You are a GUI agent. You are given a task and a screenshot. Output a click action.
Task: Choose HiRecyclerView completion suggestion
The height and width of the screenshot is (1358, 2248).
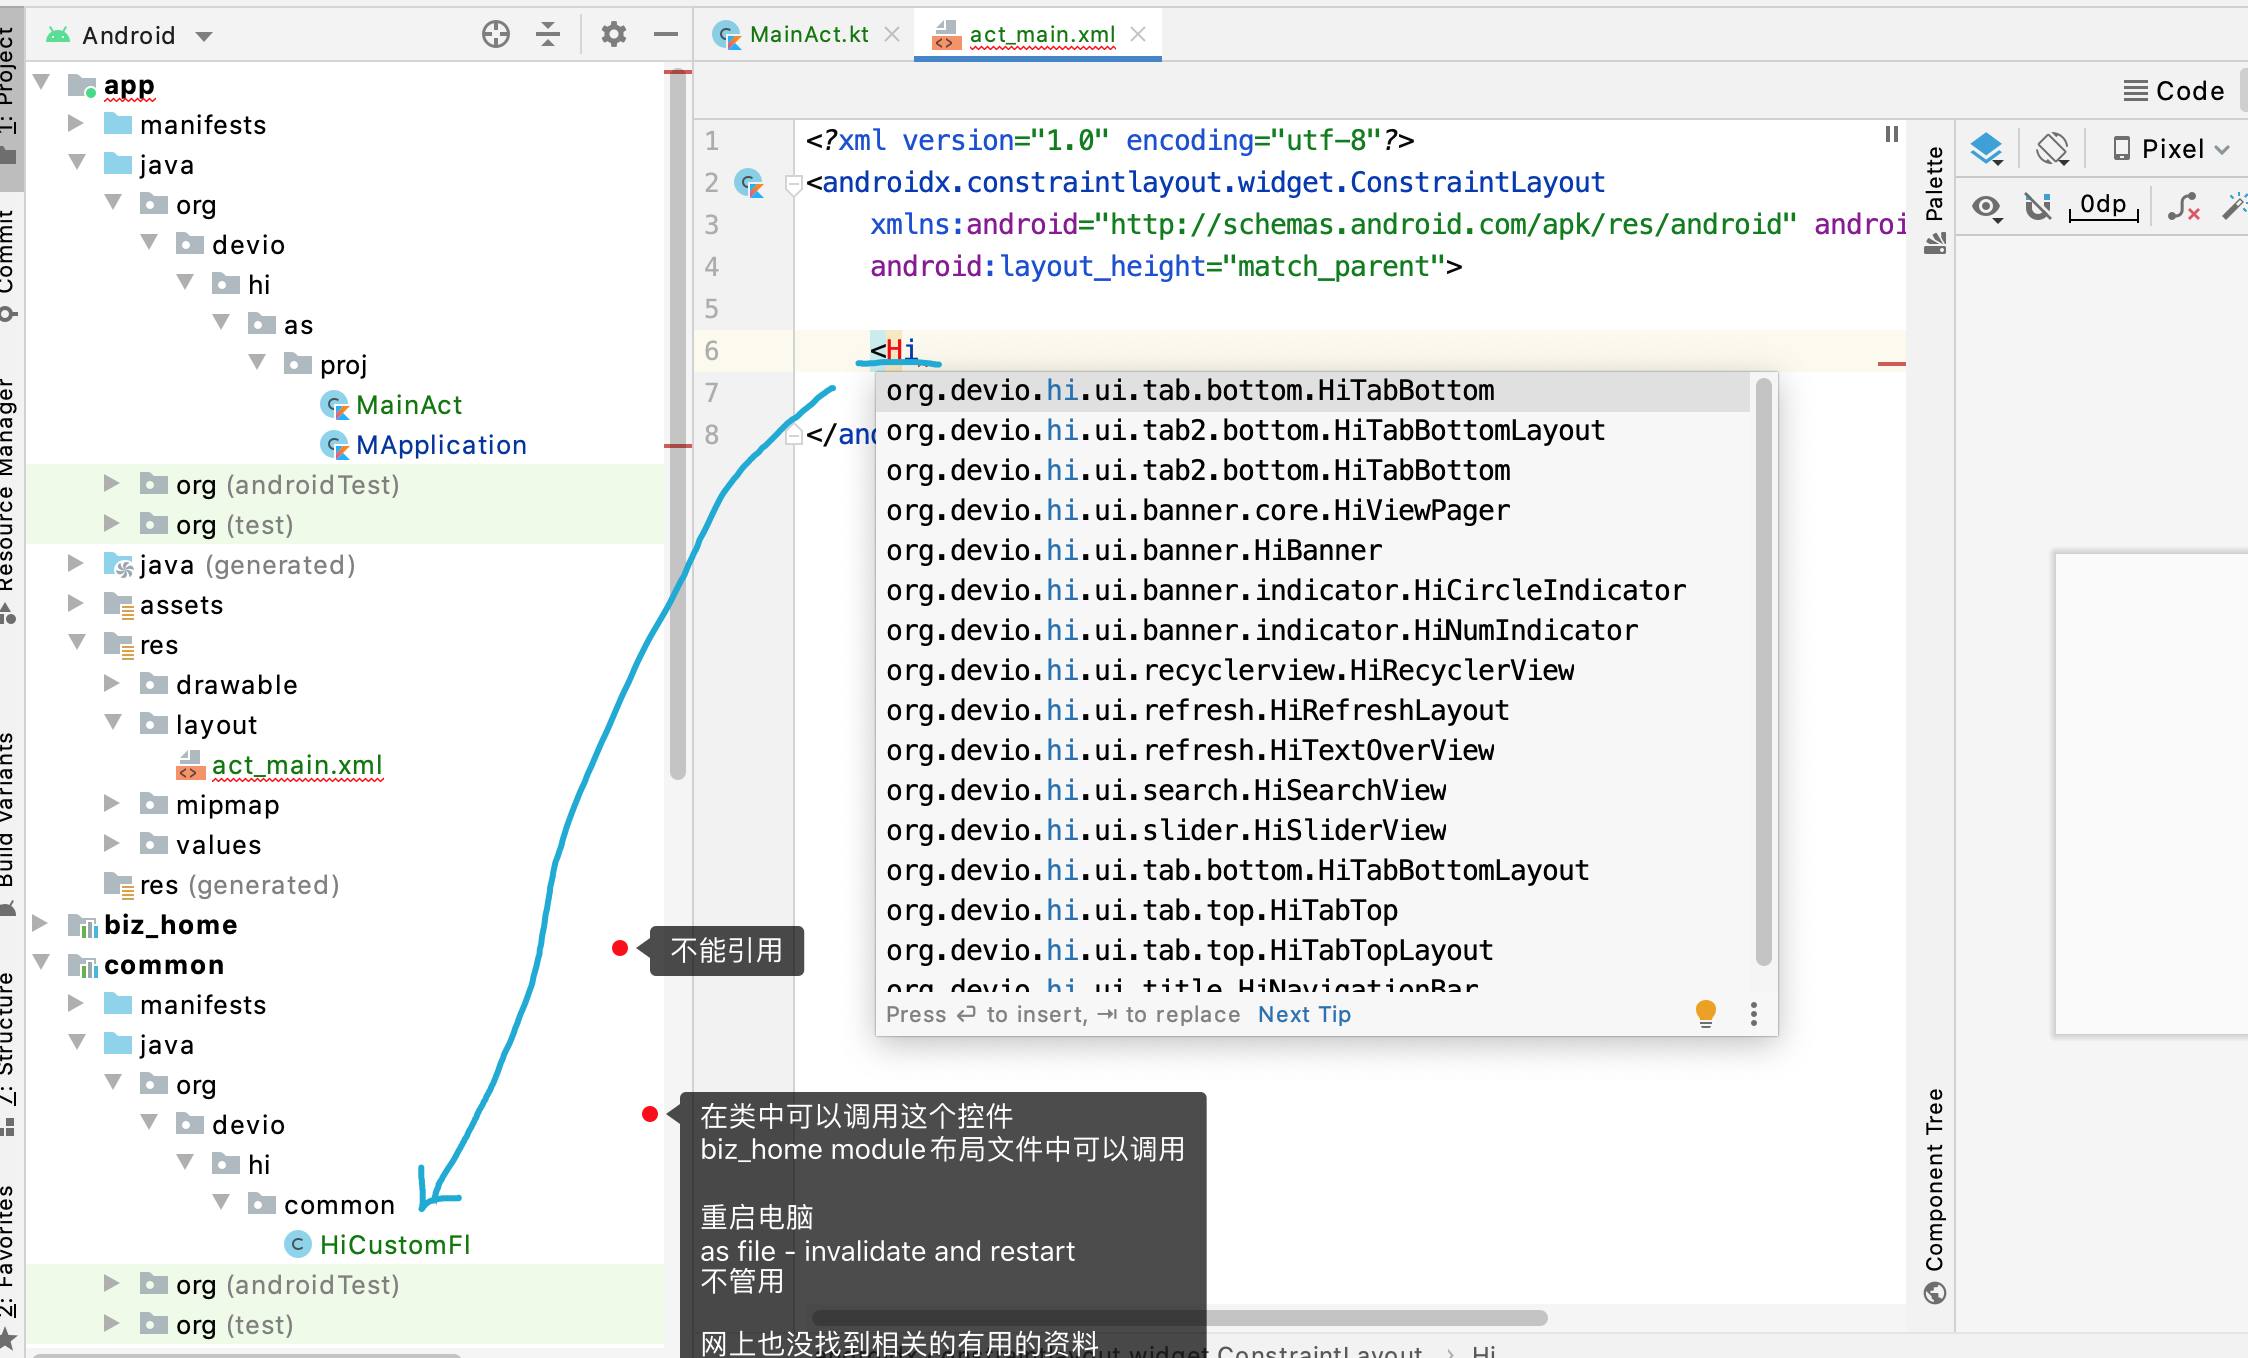pos(1314,671)
